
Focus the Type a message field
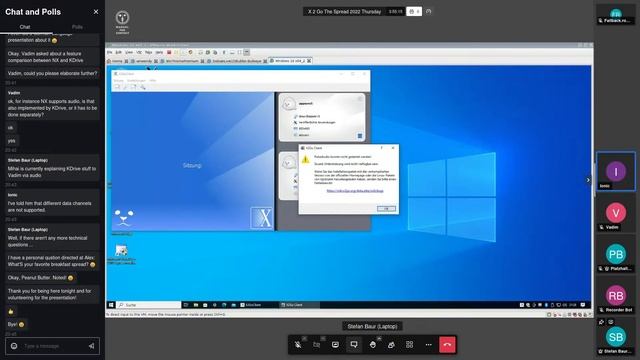(53, 346)
